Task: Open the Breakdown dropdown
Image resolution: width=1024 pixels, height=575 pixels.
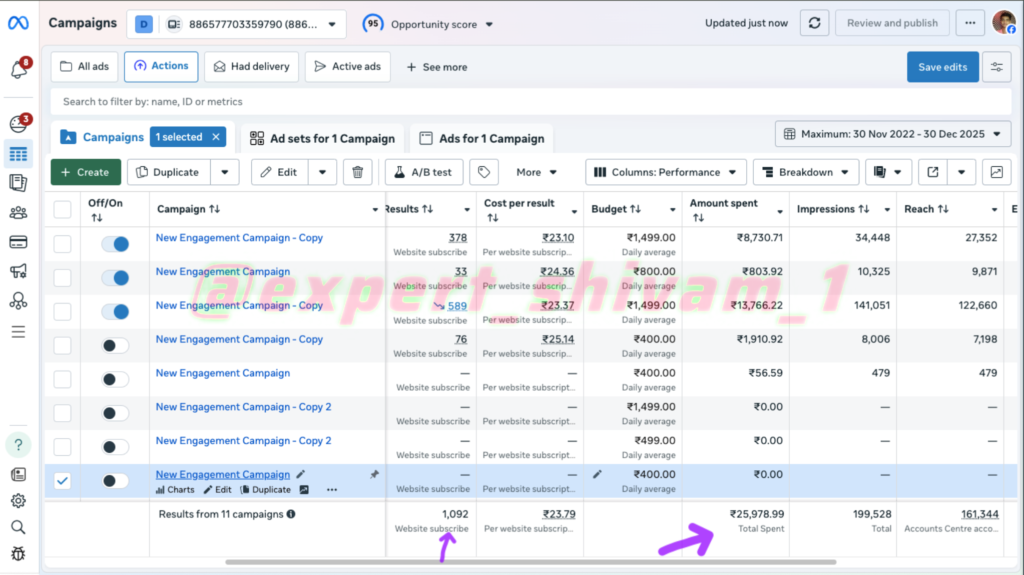Action: point(805,172)
